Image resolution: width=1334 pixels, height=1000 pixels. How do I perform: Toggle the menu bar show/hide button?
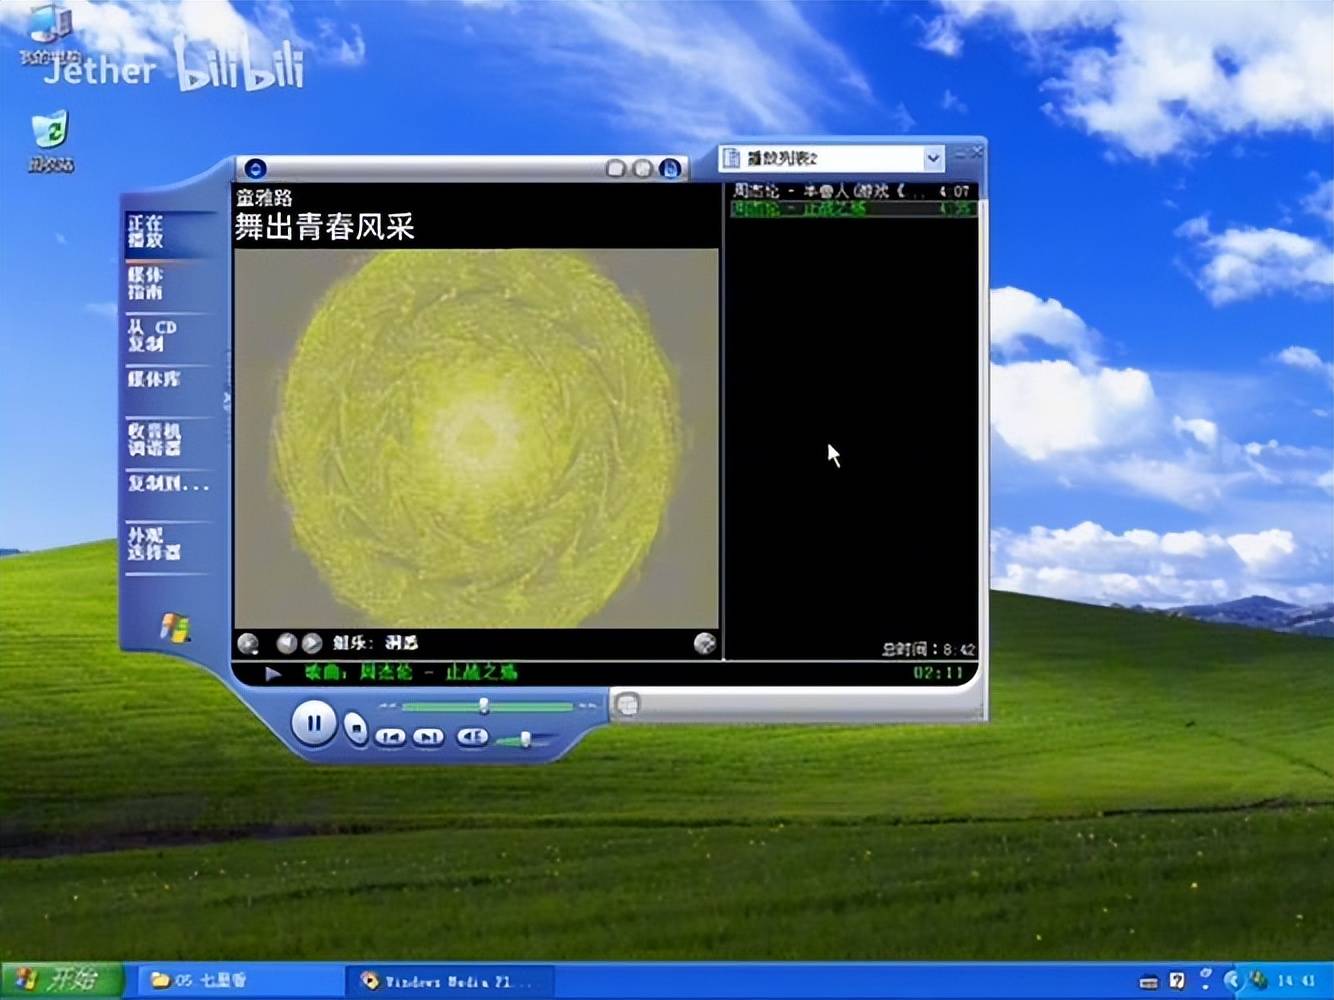(255, 168)
